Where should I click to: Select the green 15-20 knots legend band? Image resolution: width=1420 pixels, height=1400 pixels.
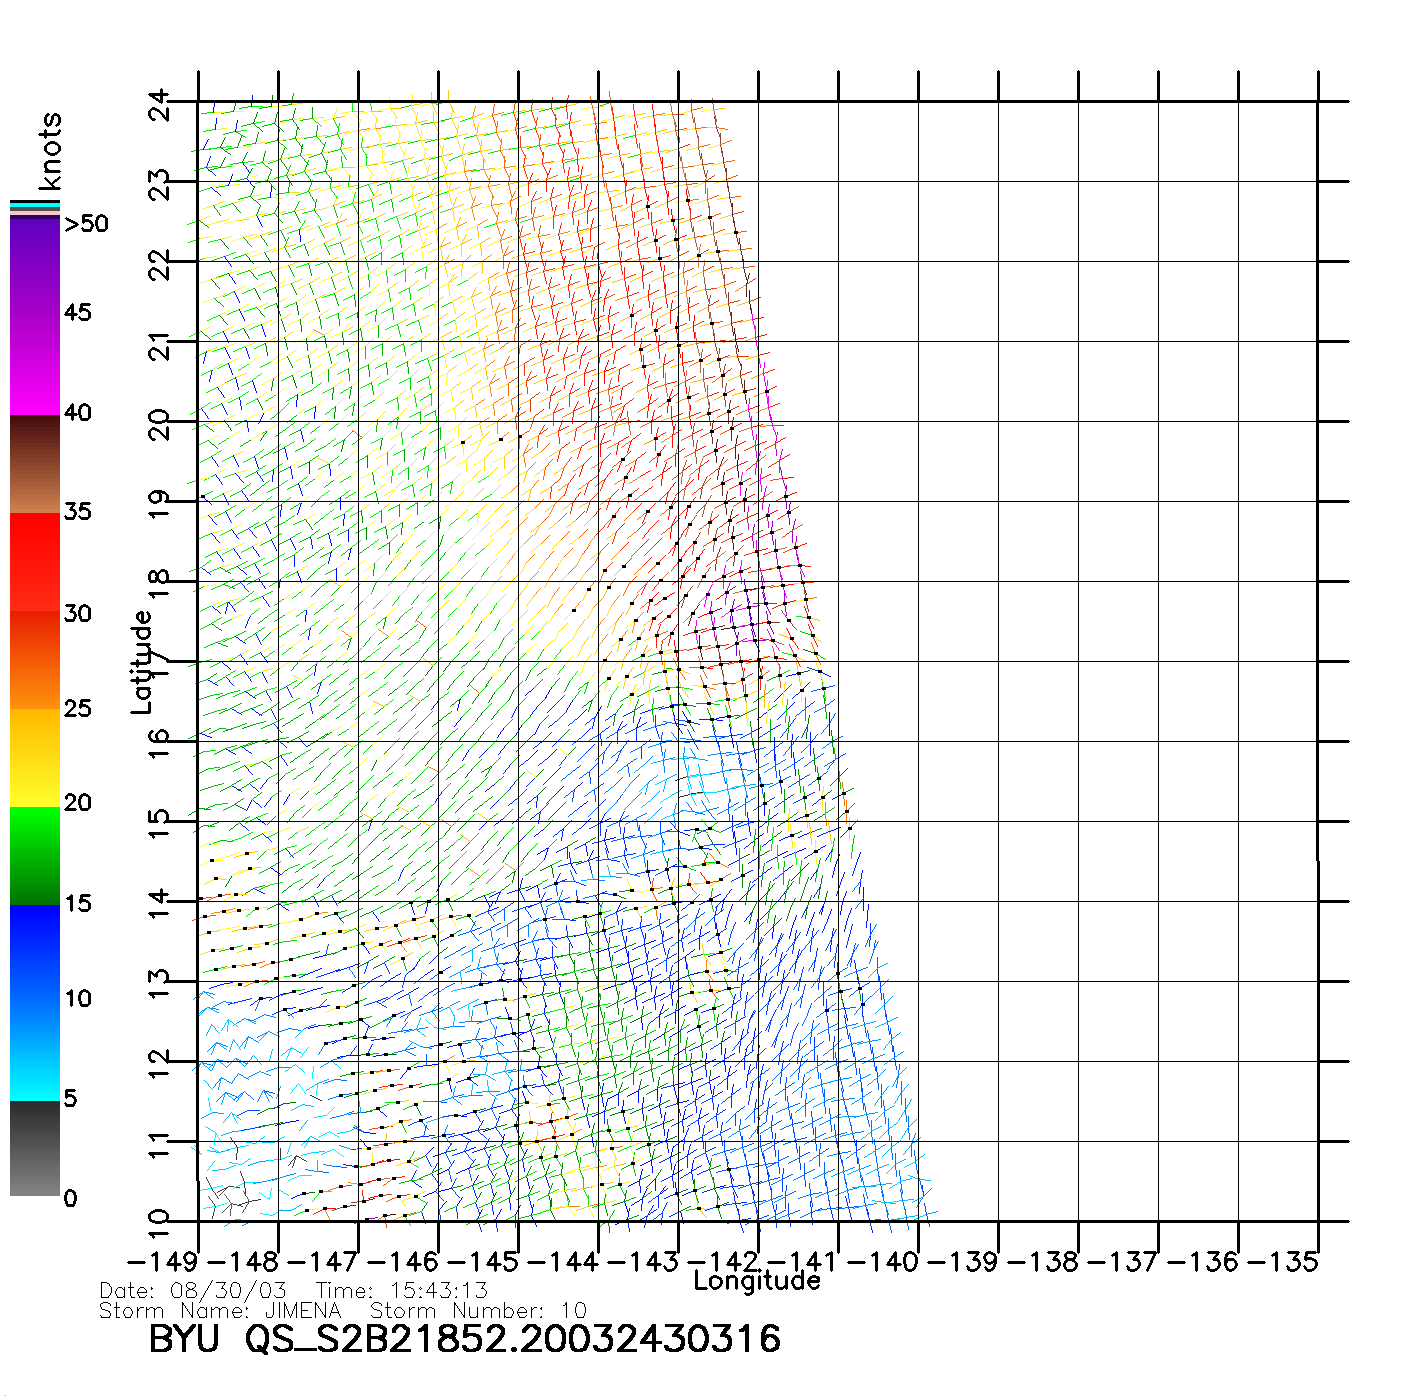[x=35, y=855]
